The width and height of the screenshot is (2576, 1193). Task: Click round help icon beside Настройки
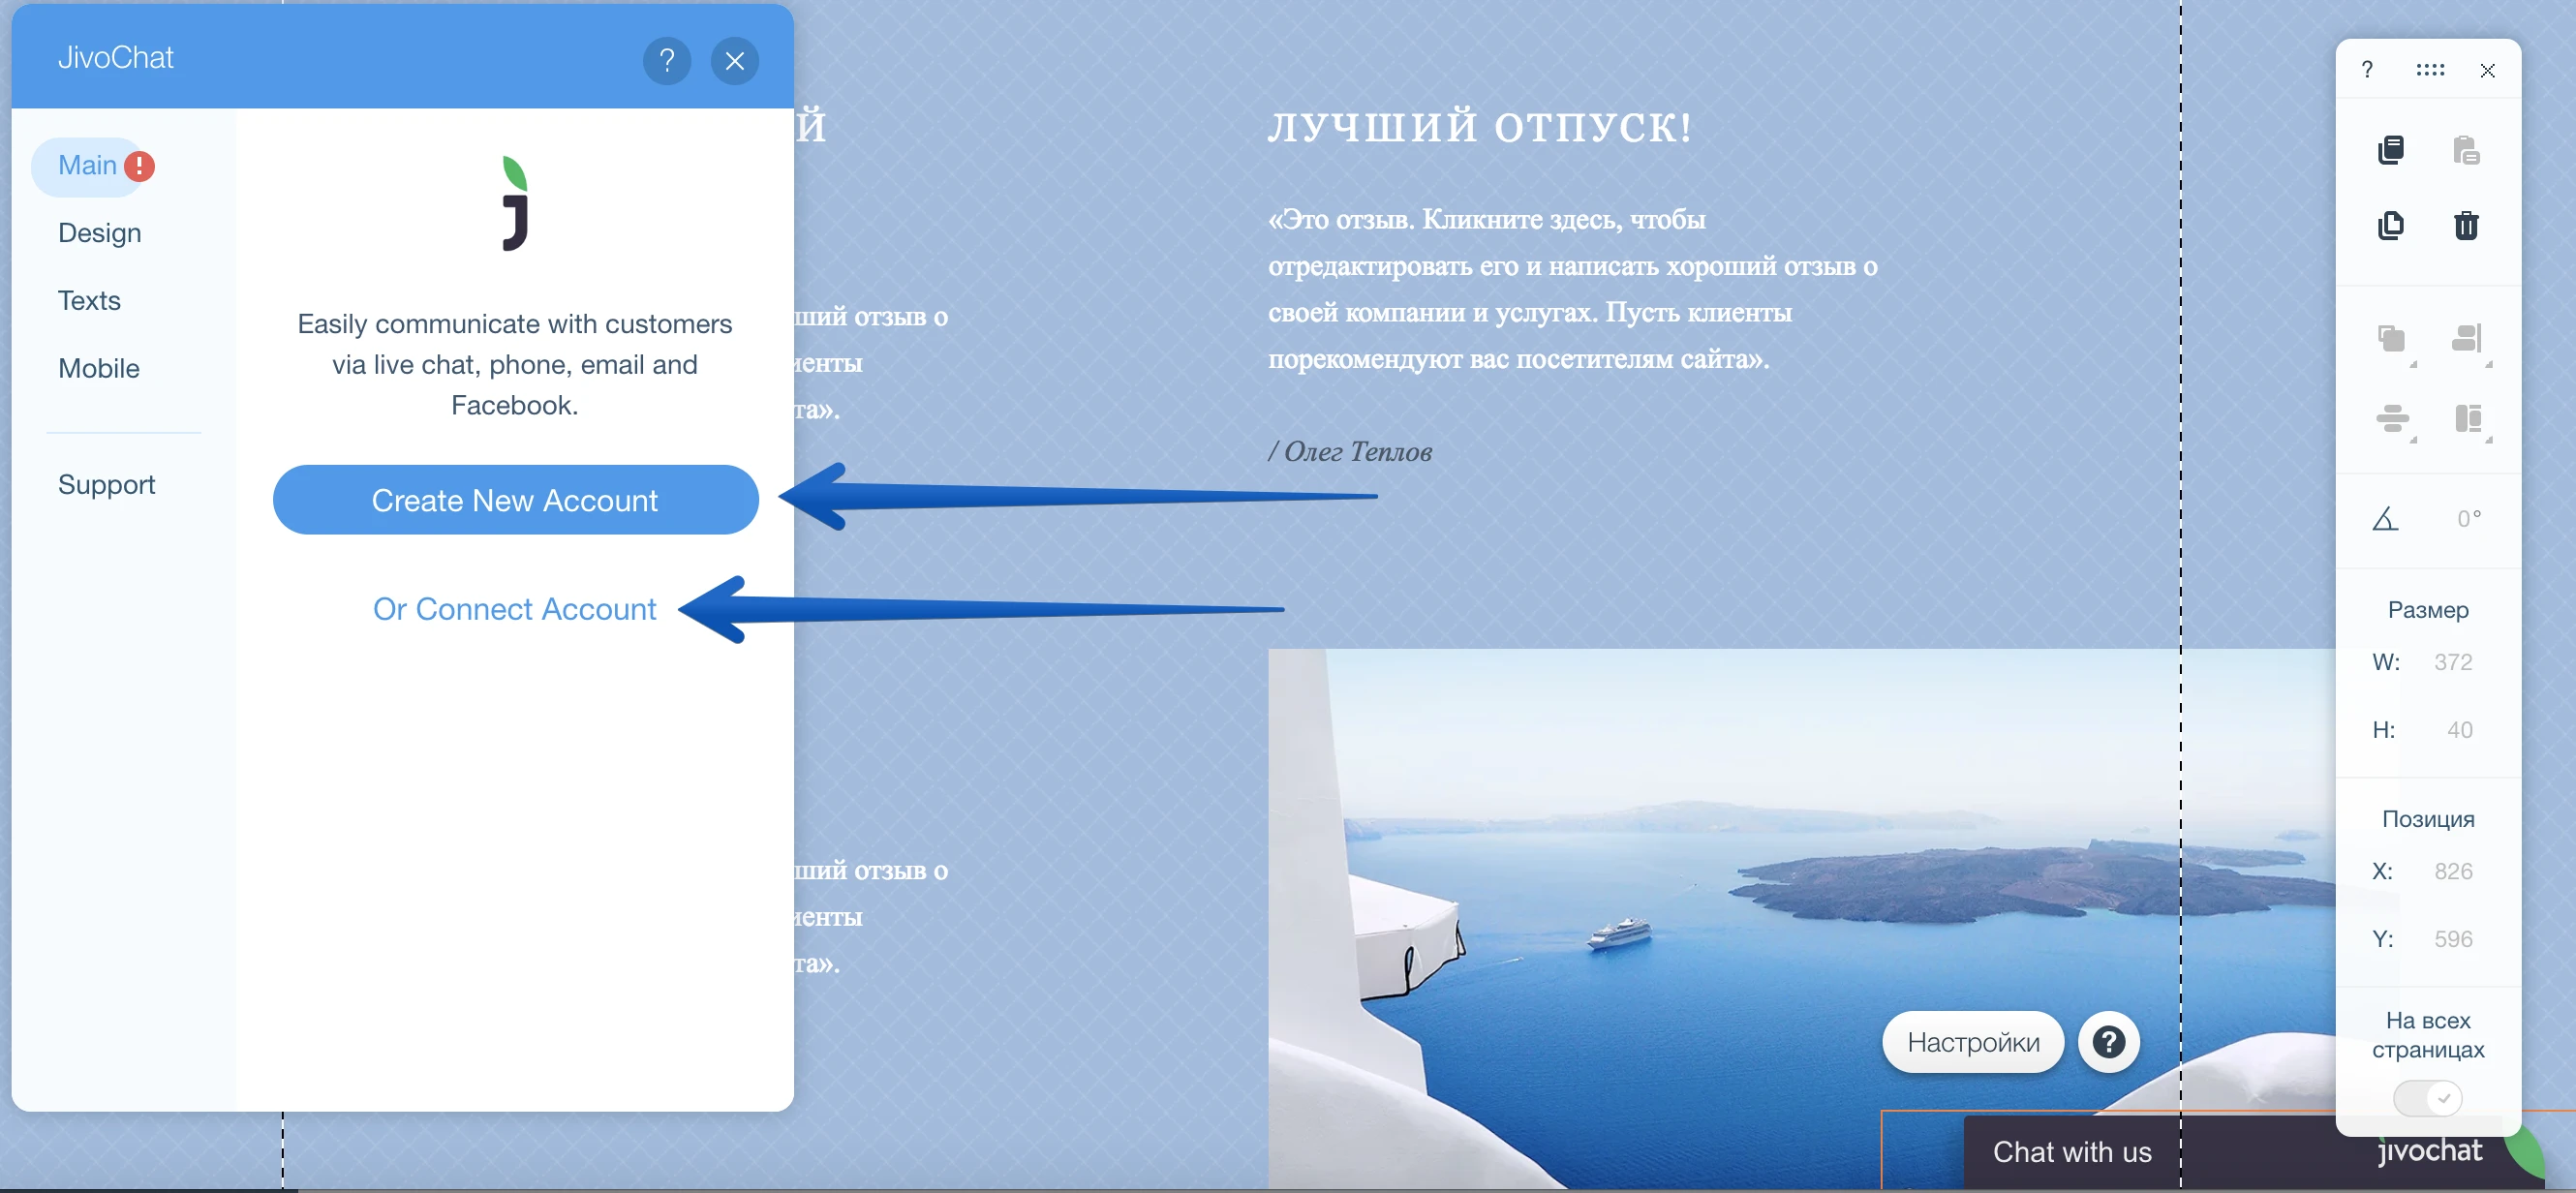coord(2108,1042)
